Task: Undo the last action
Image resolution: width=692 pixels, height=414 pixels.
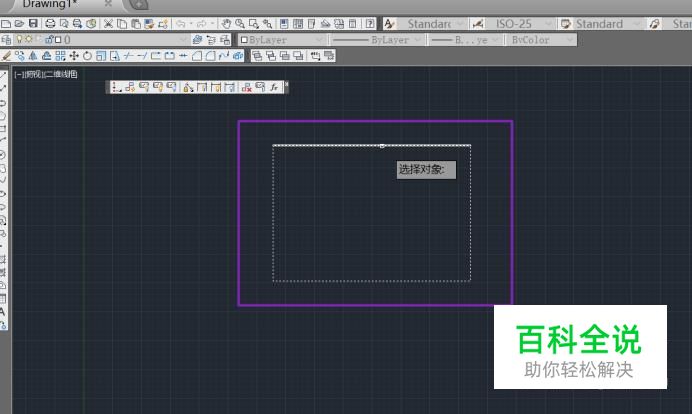Action: (x=181, y=24)
